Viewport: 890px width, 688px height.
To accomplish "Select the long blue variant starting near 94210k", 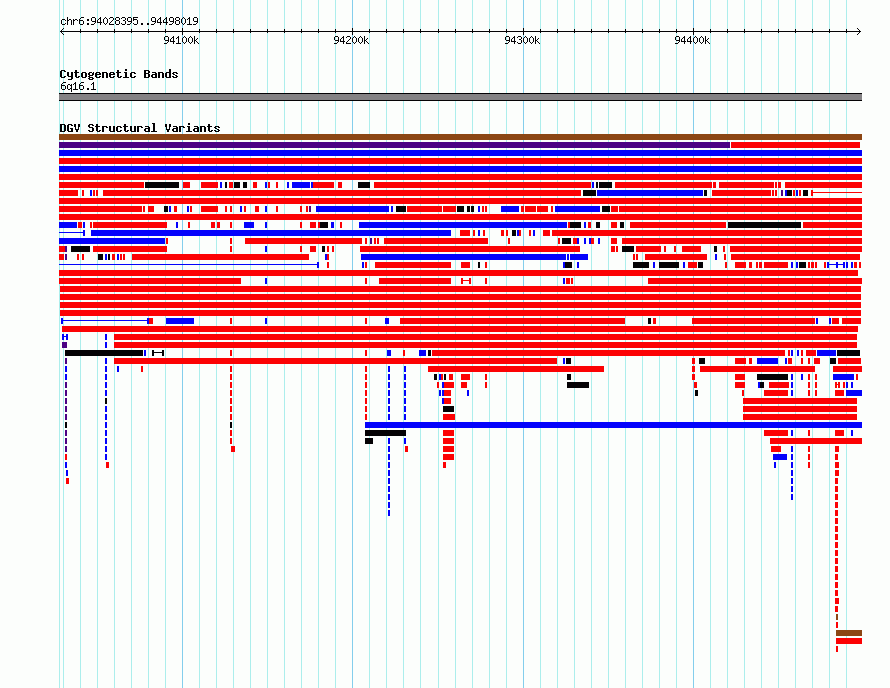I will pos(614,425).
